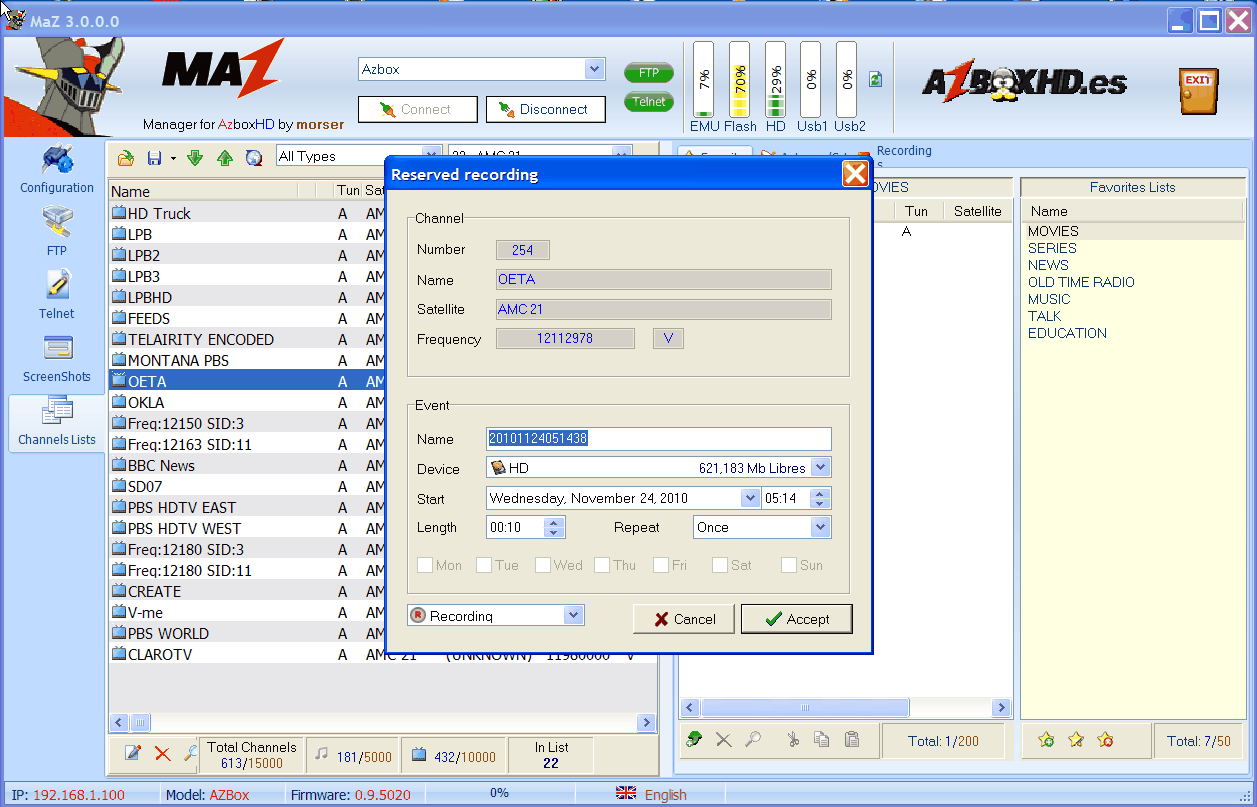Open the FTP sidebar section
1257x807 pixels.
pos(57,231)
